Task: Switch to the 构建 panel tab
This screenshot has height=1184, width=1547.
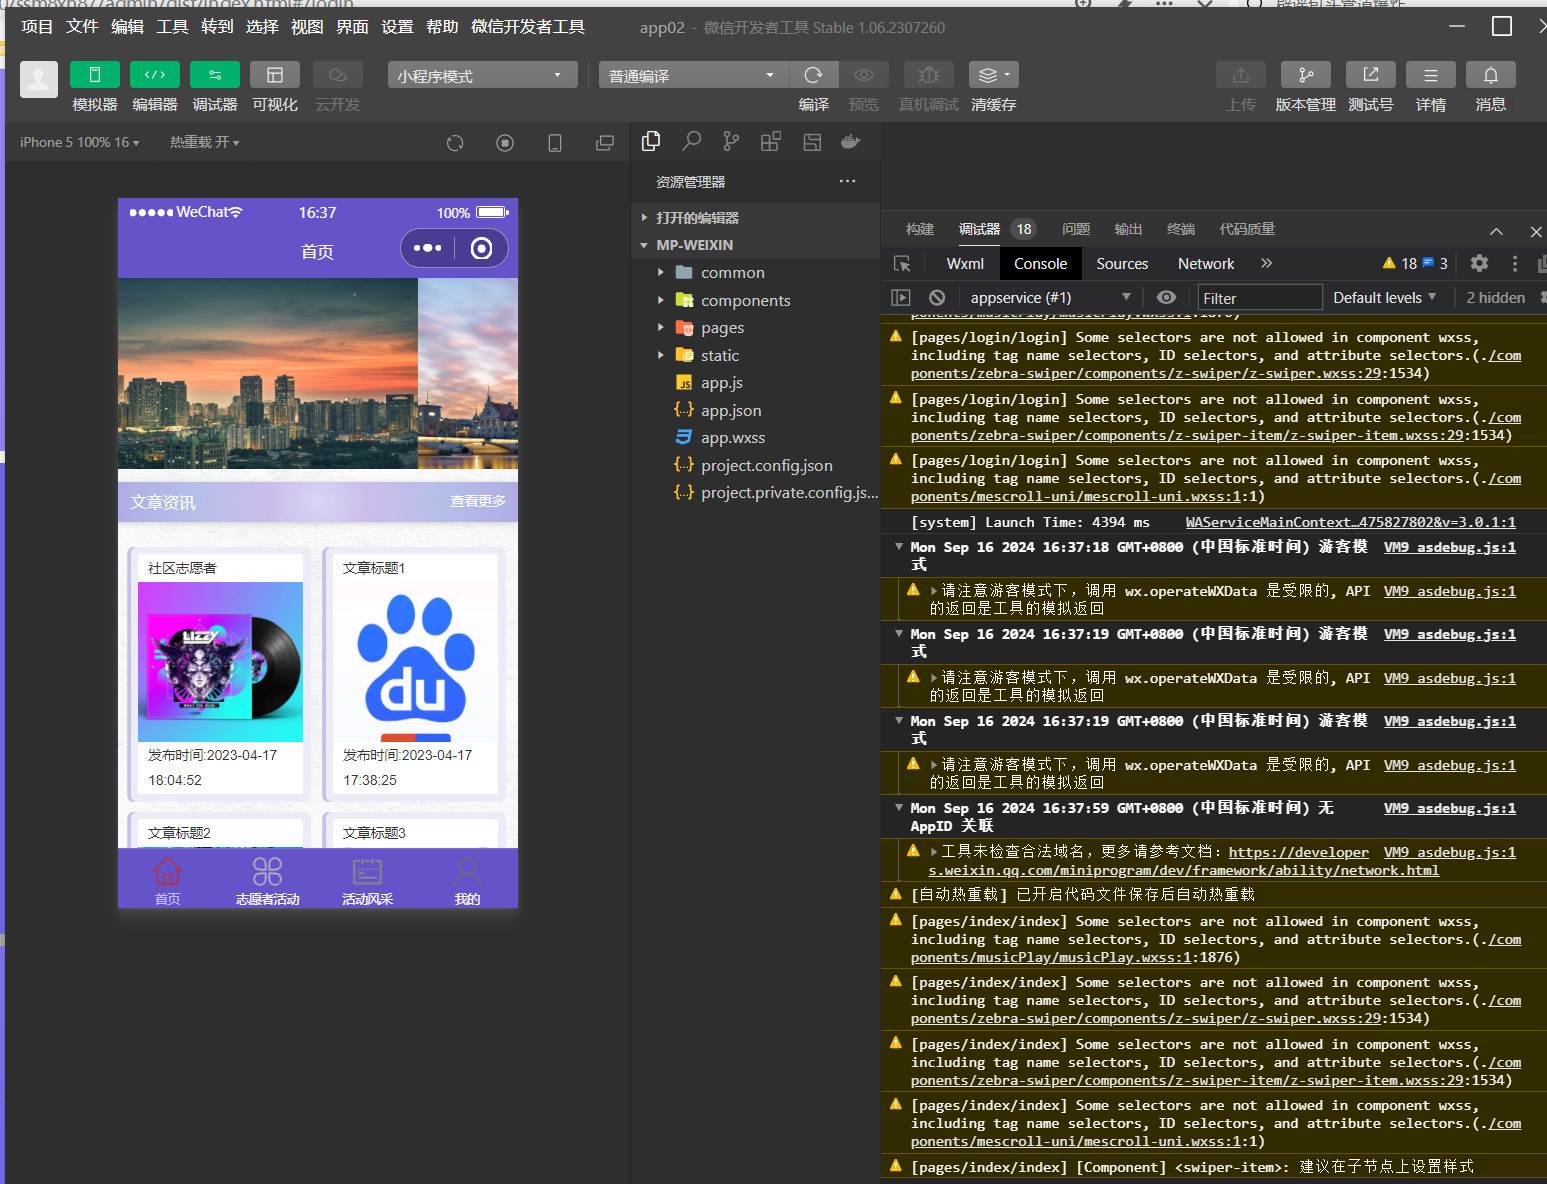Action: tap(920, 229)
